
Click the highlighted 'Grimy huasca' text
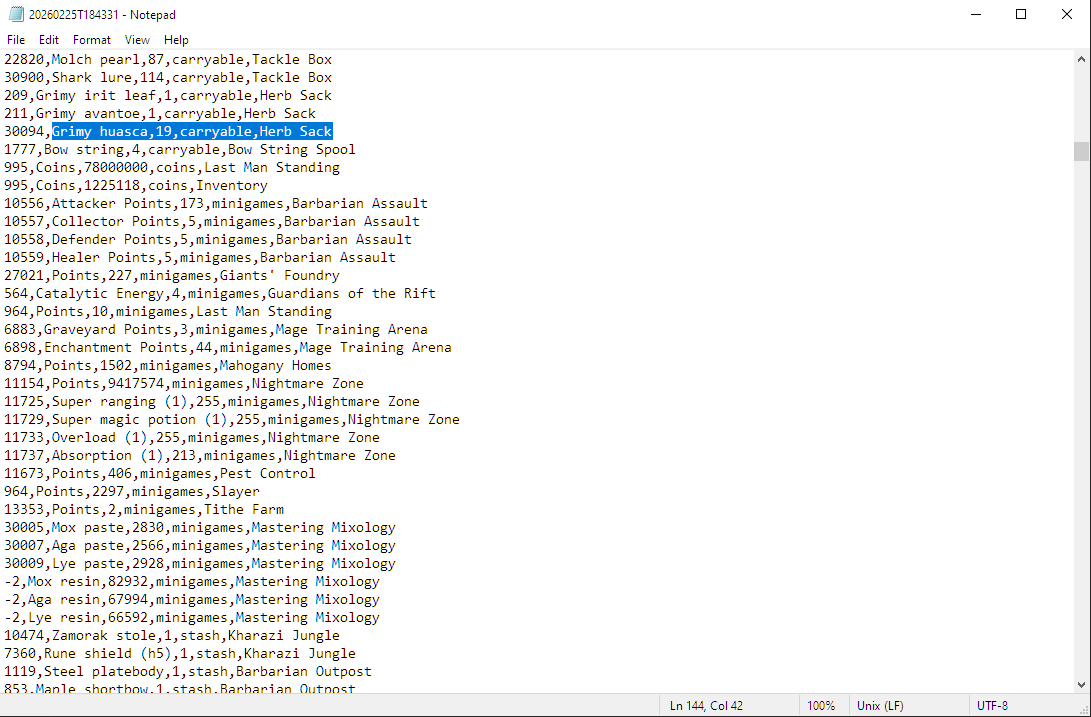coord(193,132)
